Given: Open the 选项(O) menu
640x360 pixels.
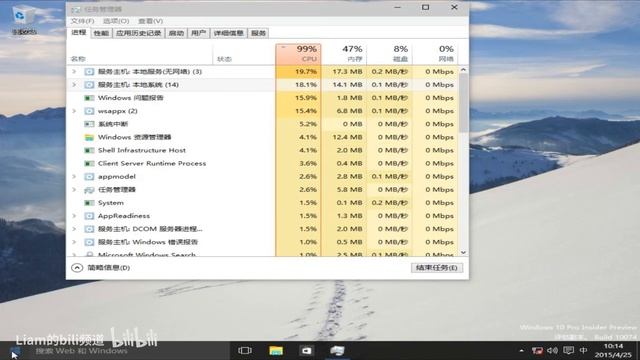Looking at the screenshot, I should tap(116, 21).
